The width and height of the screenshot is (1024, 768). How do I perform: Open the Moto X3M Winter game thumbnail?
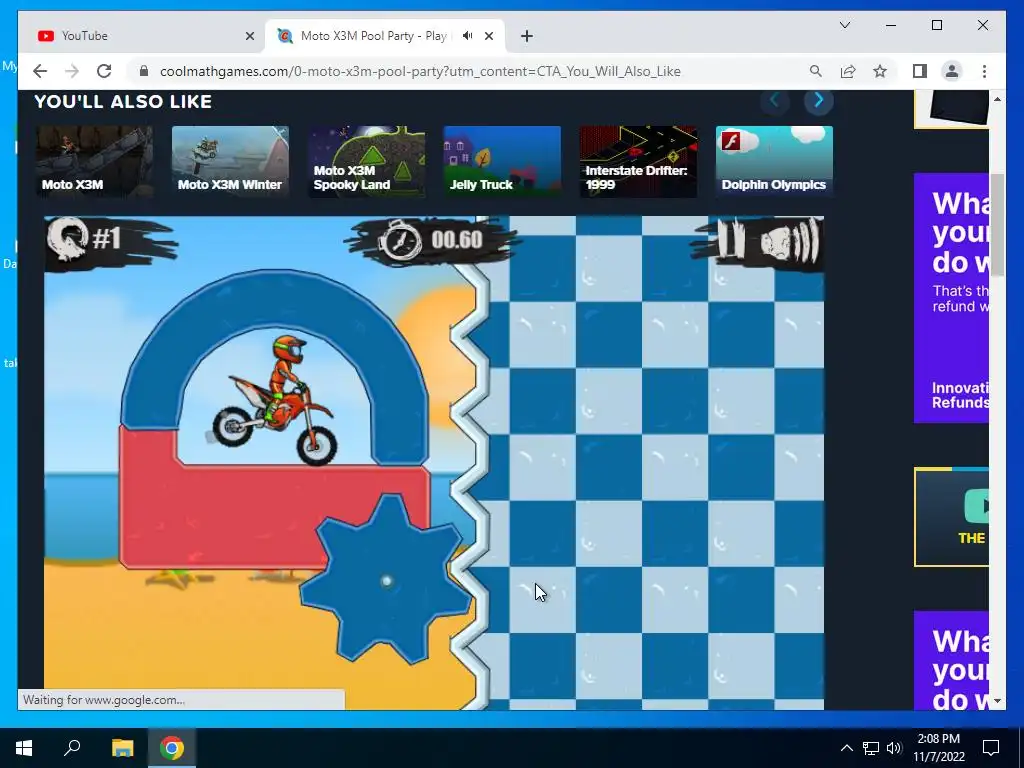230,161
